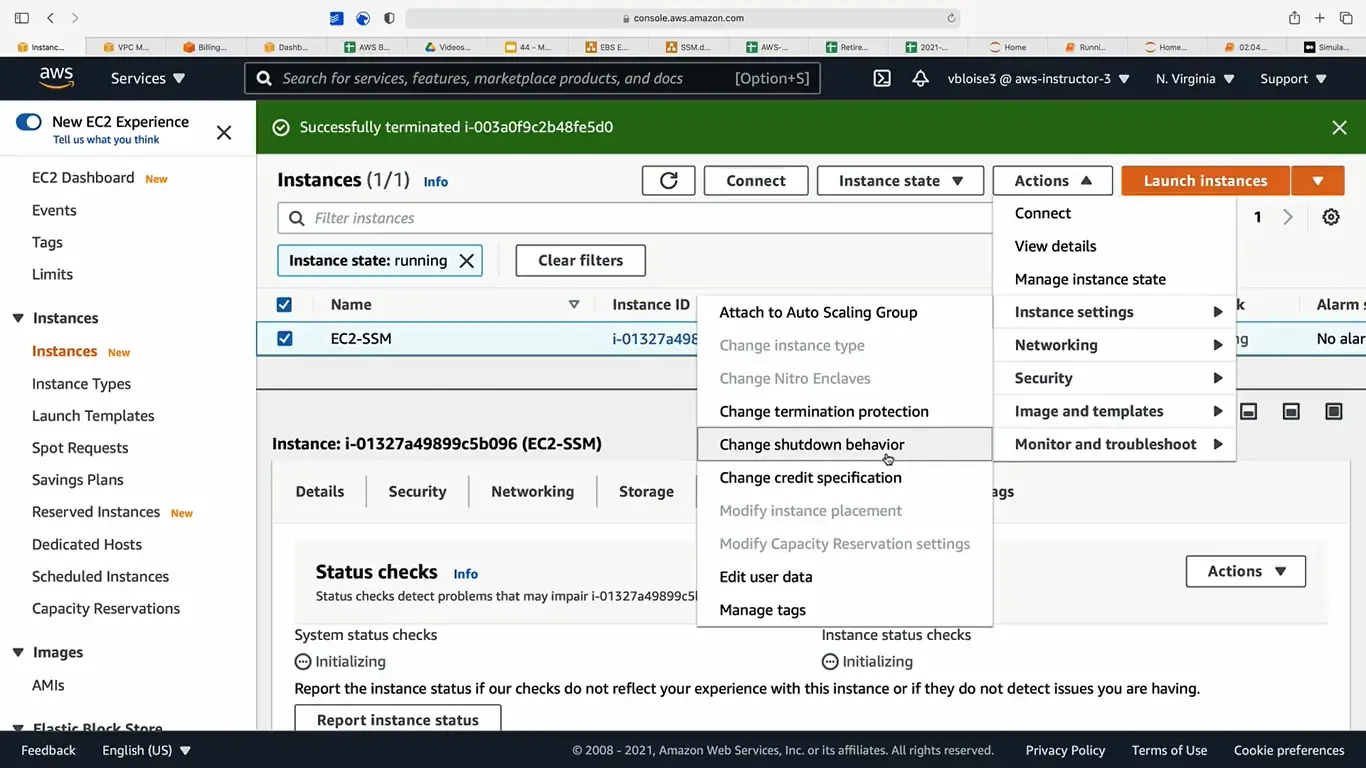The height and width of the screenshot is (768, 1366).
Task: Toggle the New EC2 Experience switch
Action: (x=29, y=122)
